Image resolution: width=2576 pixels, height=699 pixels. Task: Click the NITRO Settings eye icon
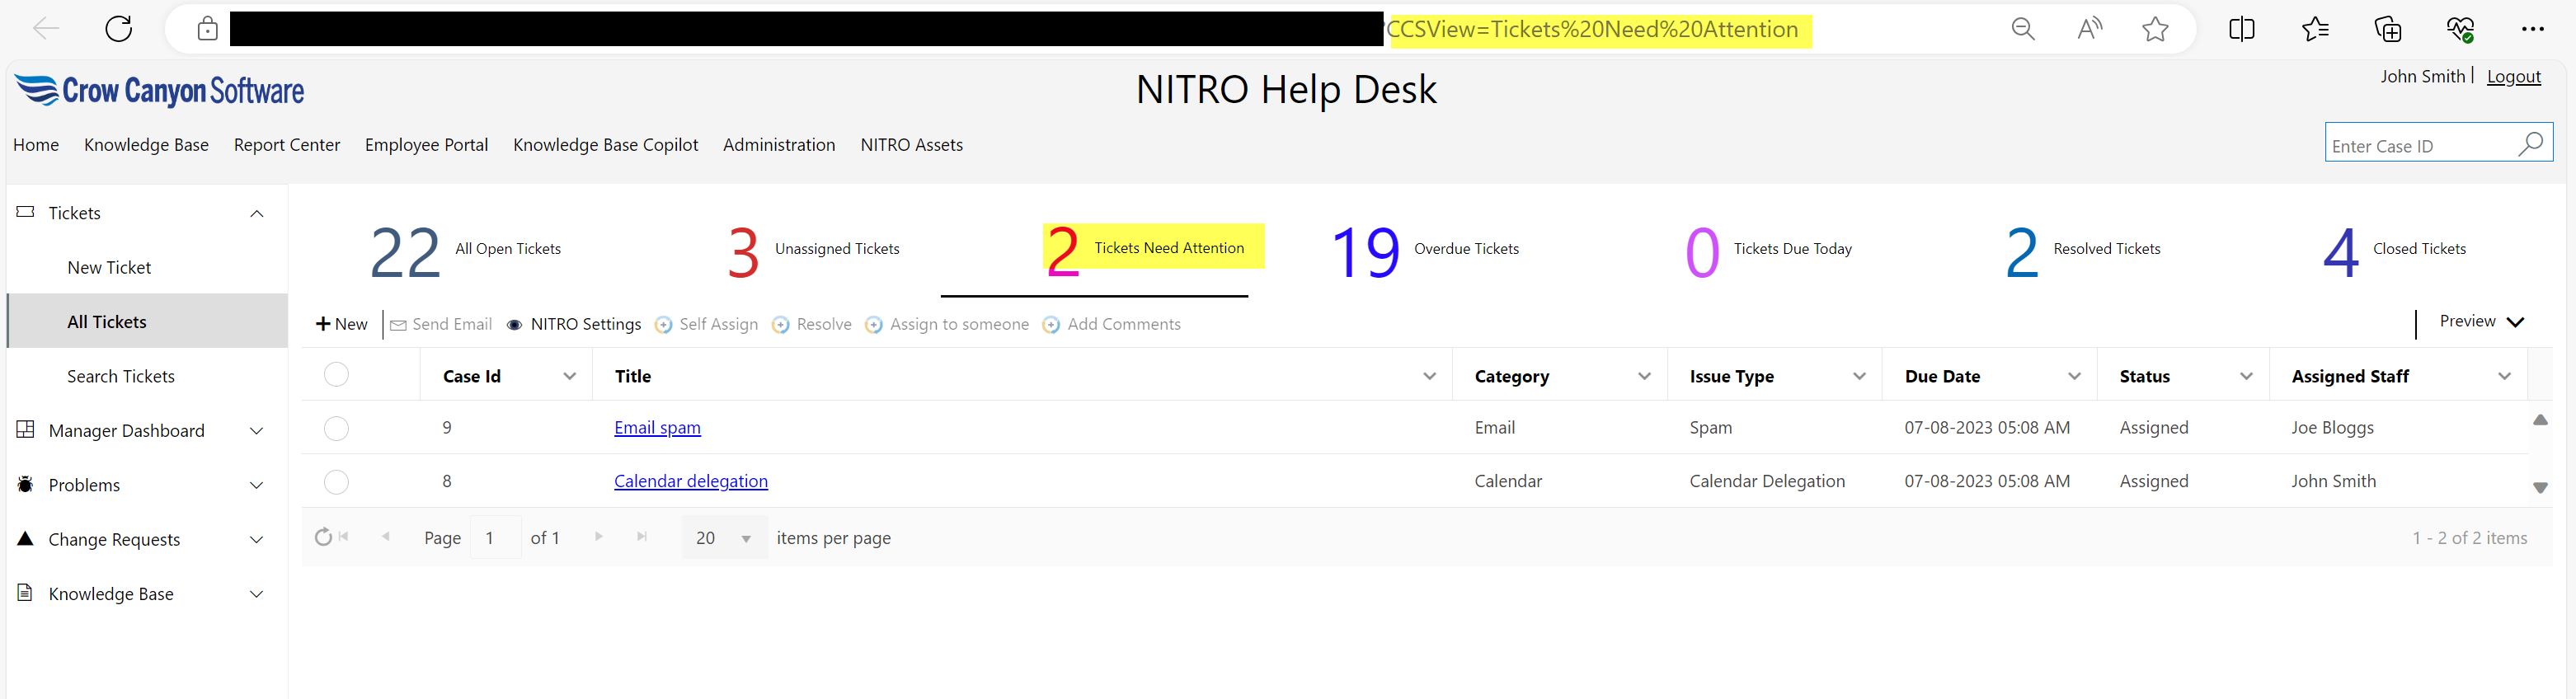tap(514, 325)
